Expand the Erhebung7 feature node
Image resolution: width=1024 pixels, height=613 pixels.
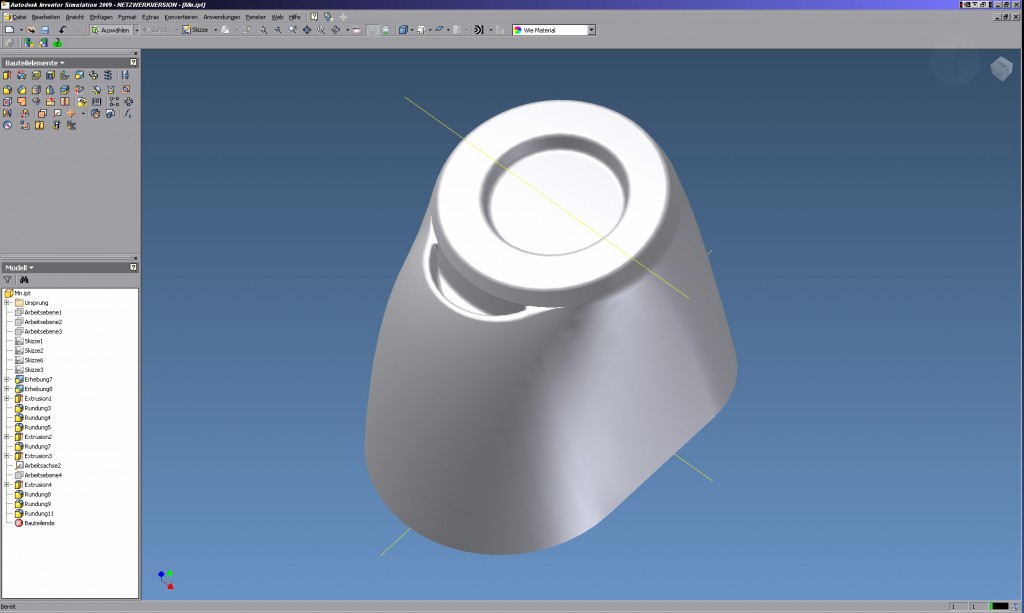(8, 380)
